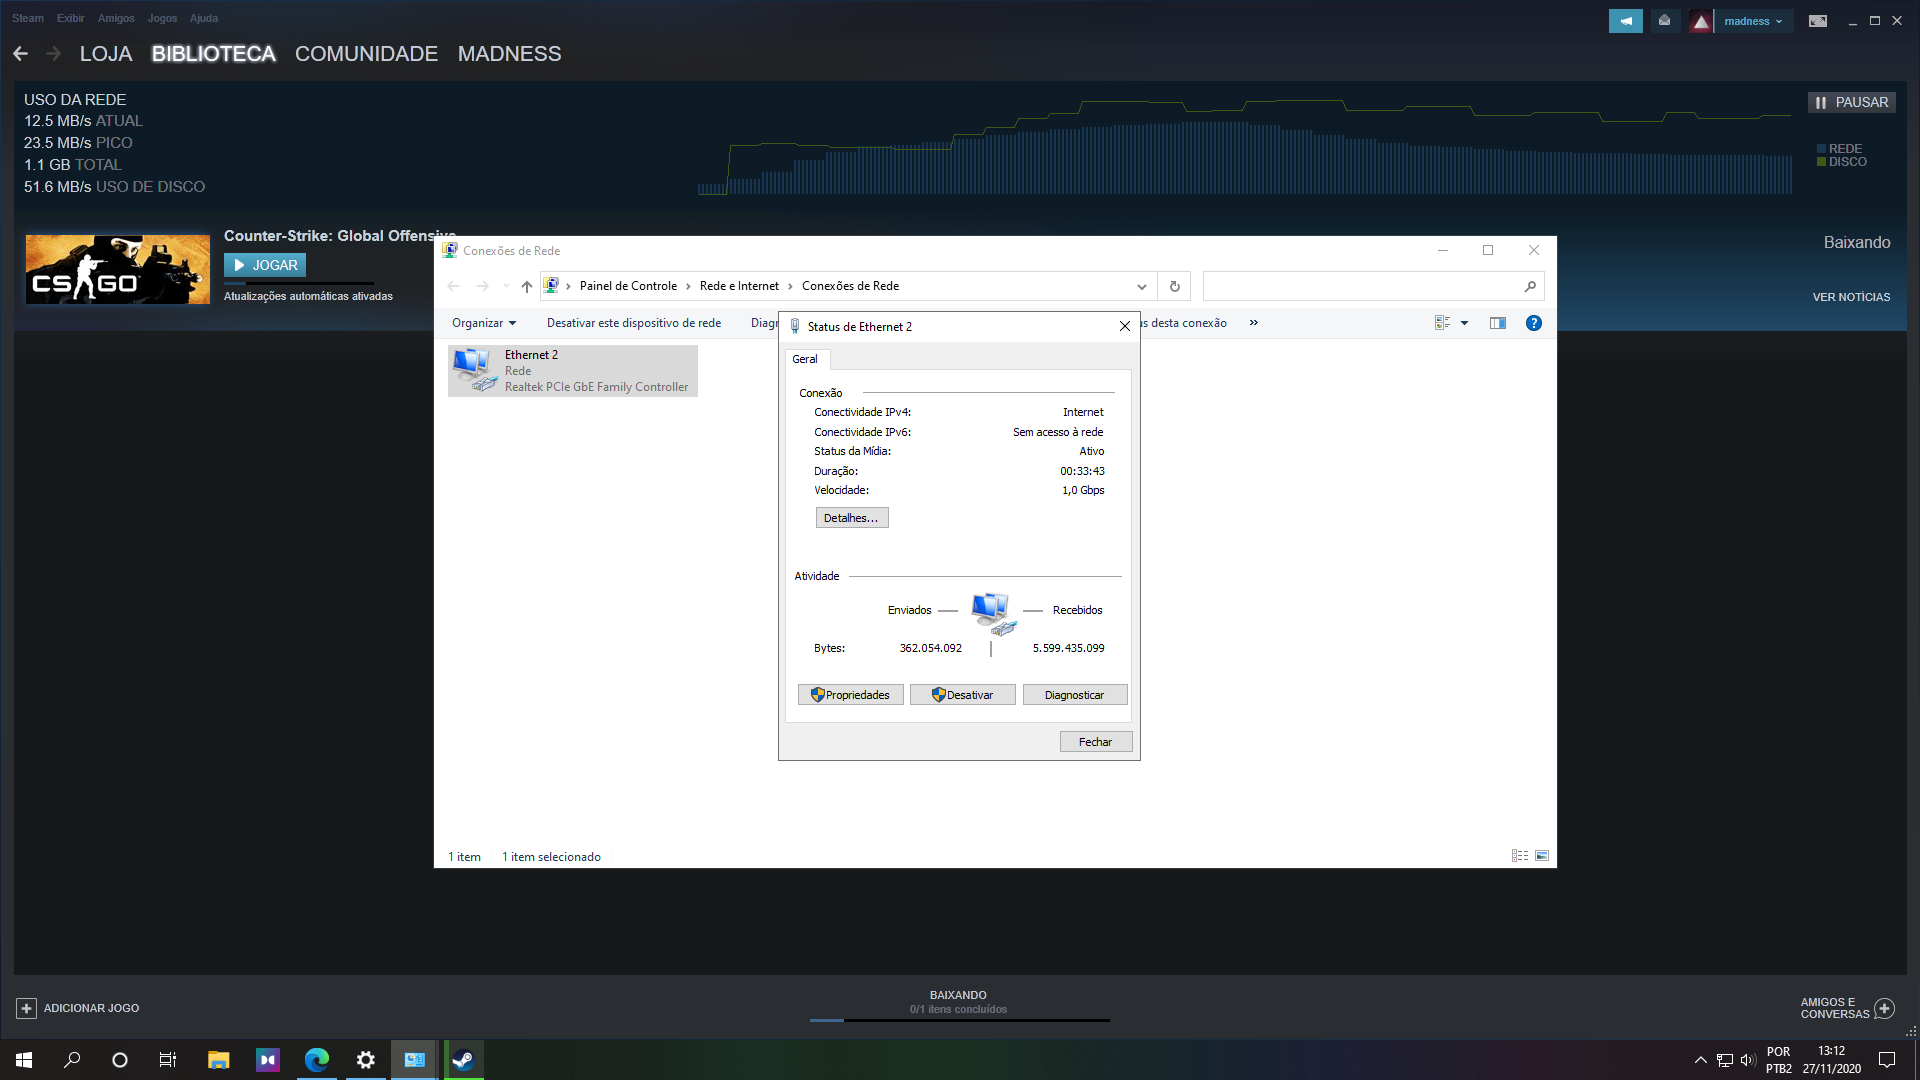This screenshot has height=1080, width=1920.
Task: Click the bottom BAIXANDO progress bar
Action: click(960, 1020)
